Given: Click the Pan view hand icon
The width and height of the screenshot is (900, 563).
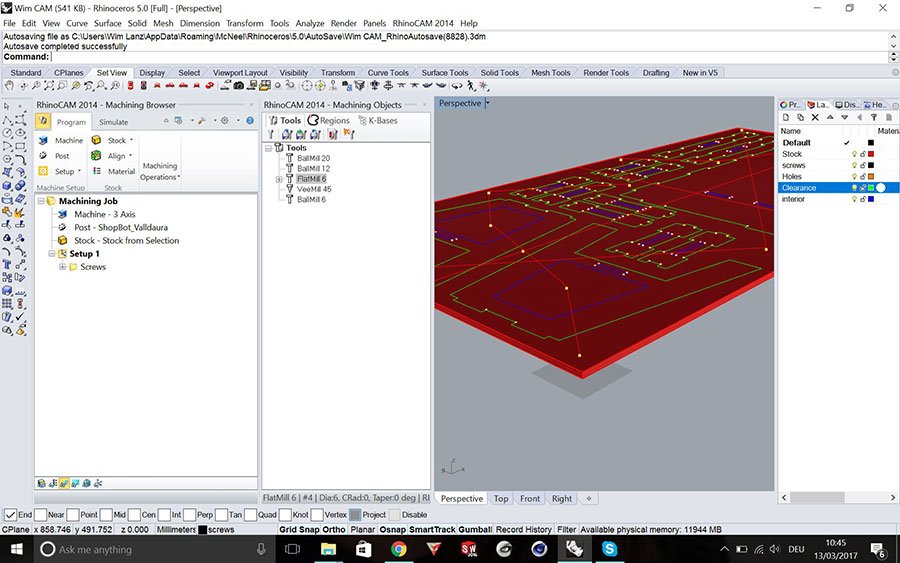Looking at the screenshot, I should click(x=9, y=86).
